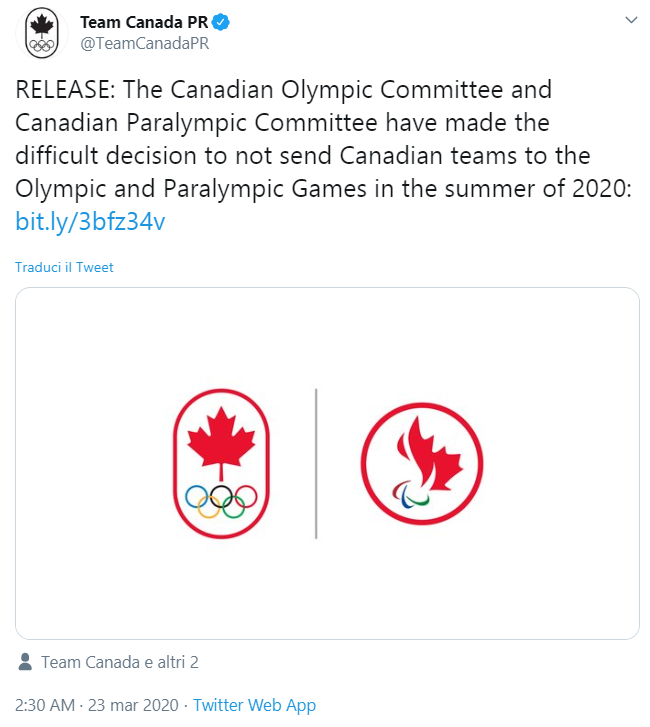650x727 pixels.
Task: Click the "23 mar 2020" date text
Action: point(132,705)
